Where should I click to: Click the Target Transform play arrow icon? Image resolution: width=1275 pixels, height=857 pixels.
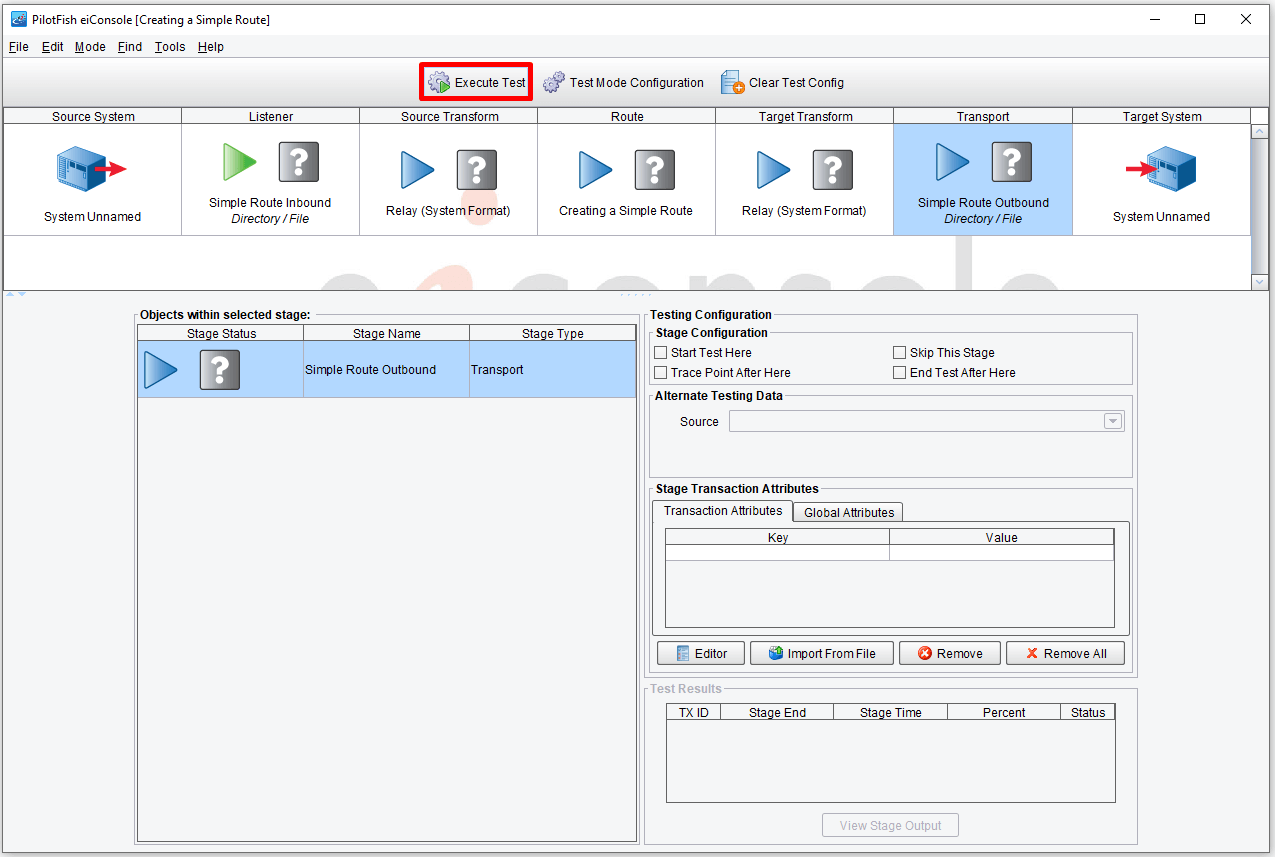coord(774,170)
